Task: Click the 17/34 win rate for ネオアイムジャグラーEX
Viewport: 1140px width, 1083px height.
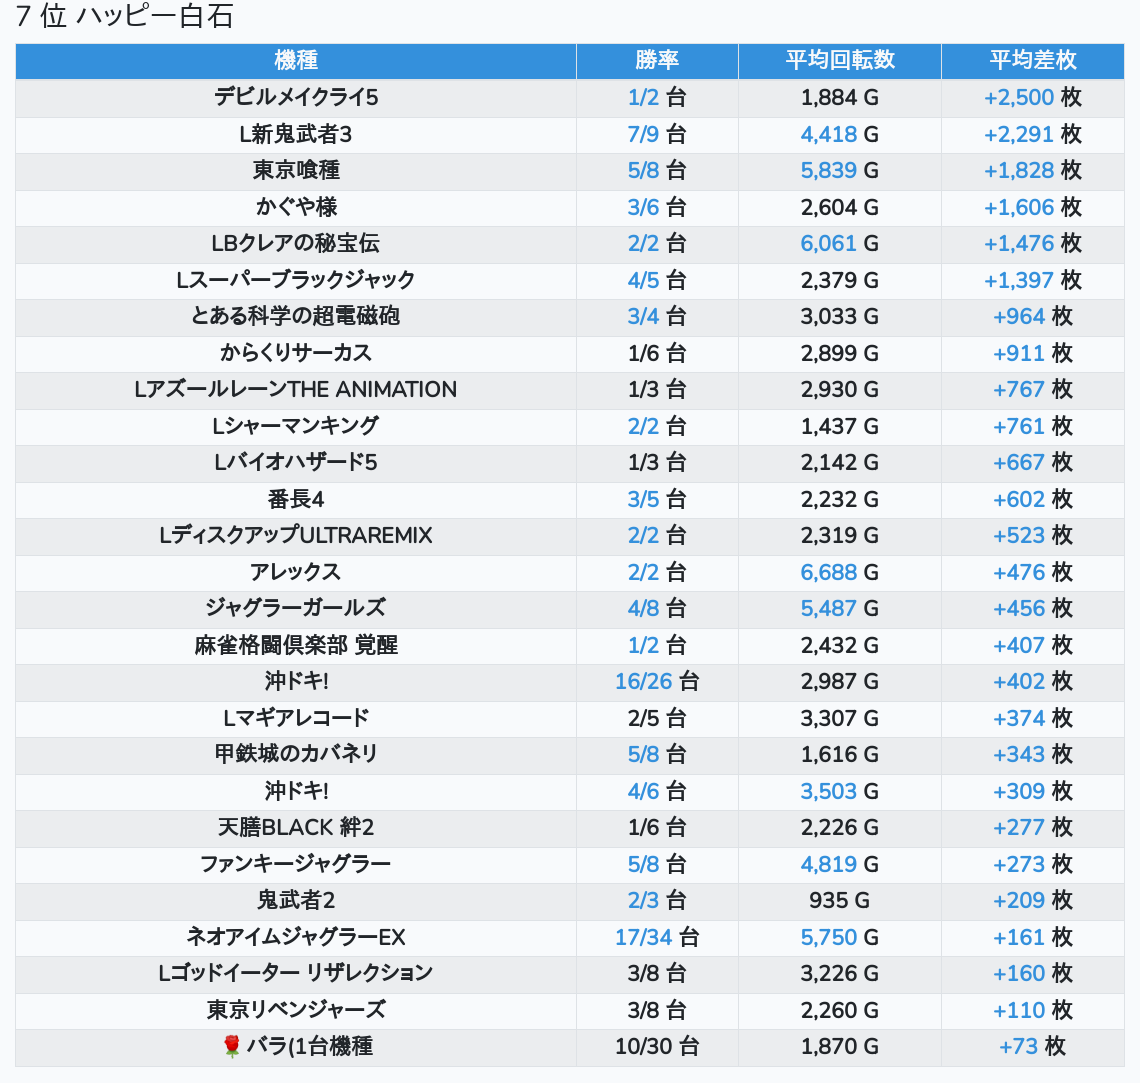Action: coord(643,937)
